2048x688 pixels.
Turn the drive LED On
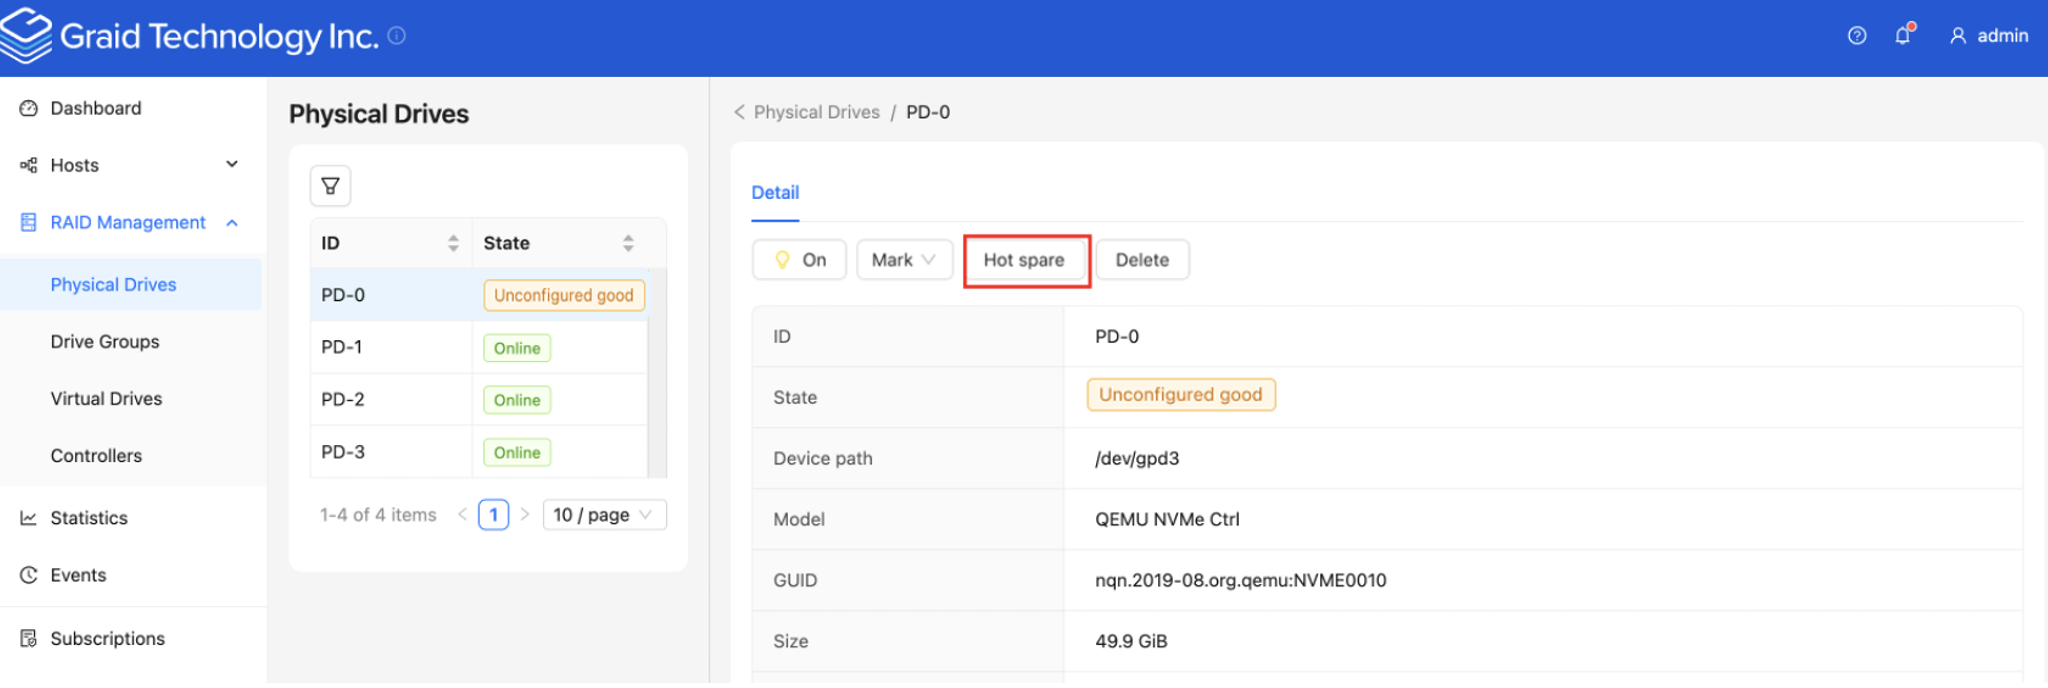coord(800,260)
